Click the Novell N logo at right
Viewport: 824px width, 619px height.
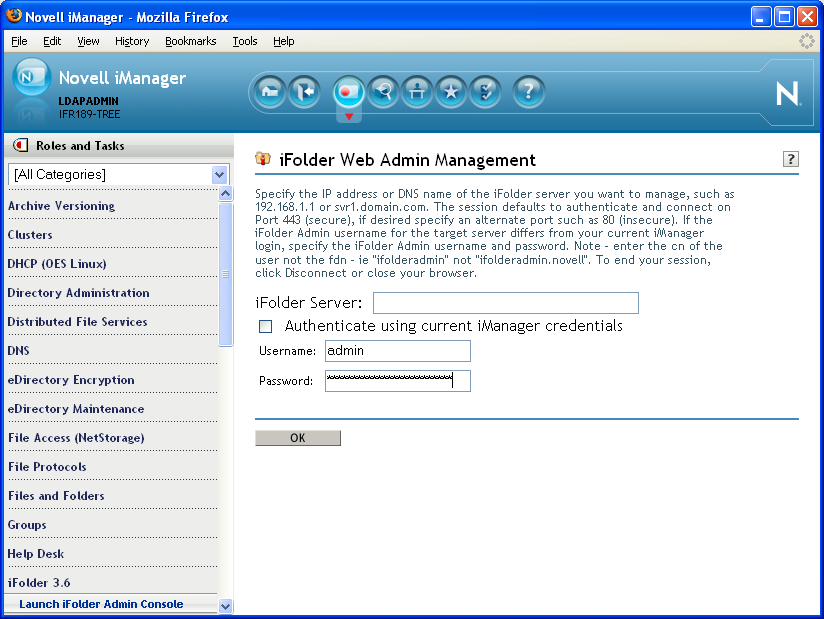788,94
